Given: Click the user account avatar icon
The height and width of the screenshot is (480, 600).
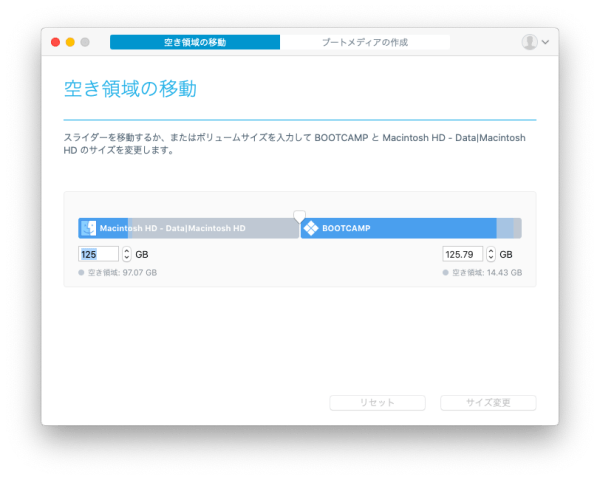Looking at the screenshot, I should (x=530, y=42).
